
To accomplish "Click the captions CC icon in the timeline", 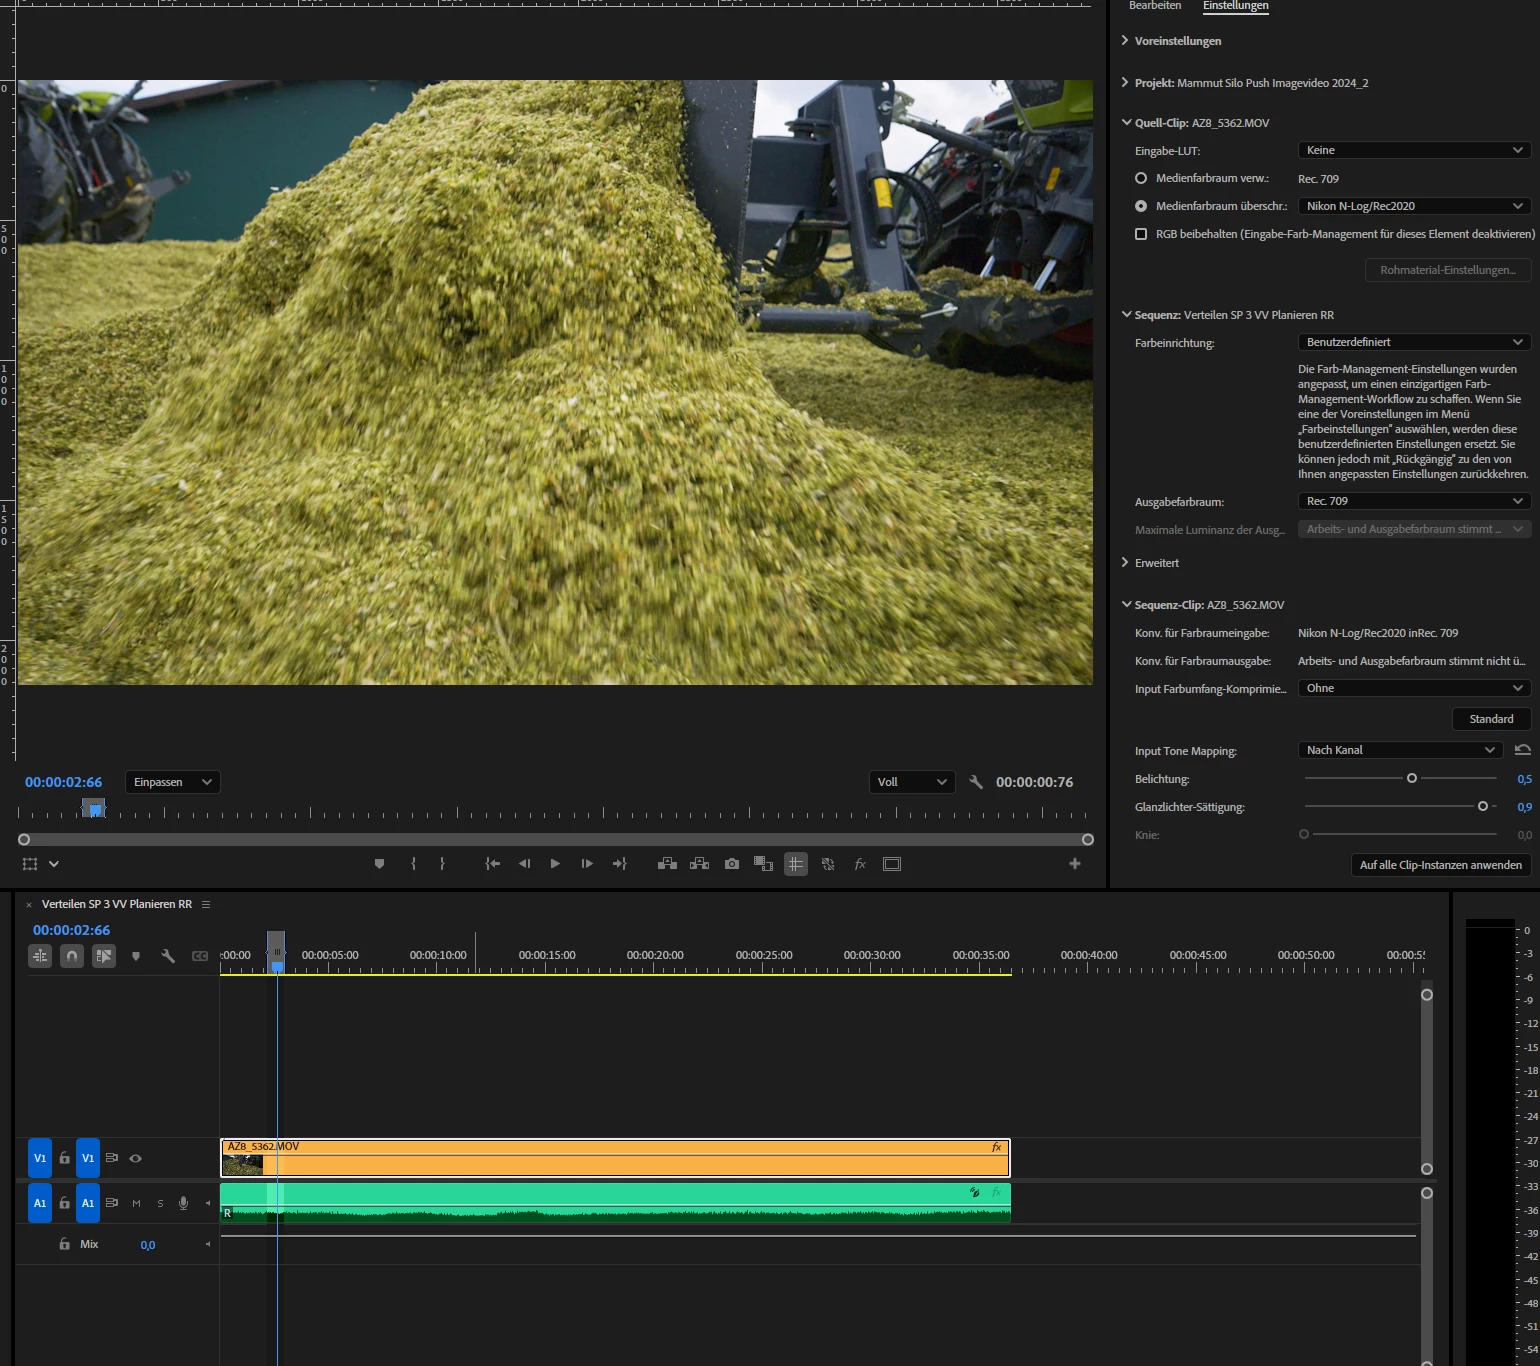I will [200, 956].
